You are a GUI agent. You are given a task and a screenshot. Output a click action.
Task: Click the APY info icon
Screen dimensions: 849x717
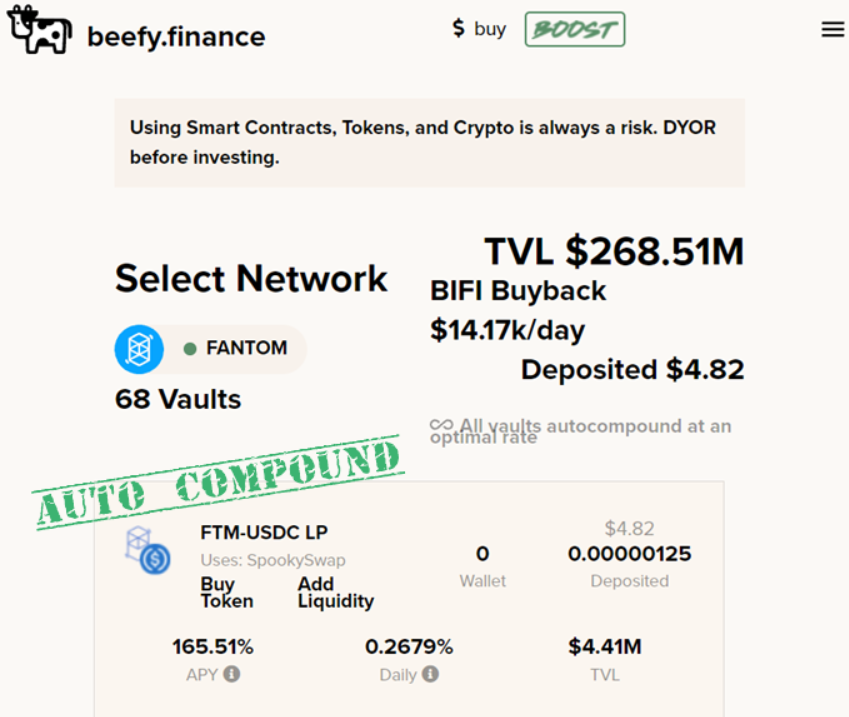[232, 674]
